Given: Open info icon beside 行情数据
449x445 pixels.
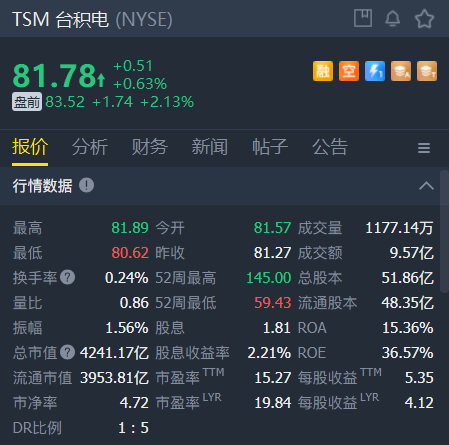Looking at the screenshot, I should [x=86, y=185].
